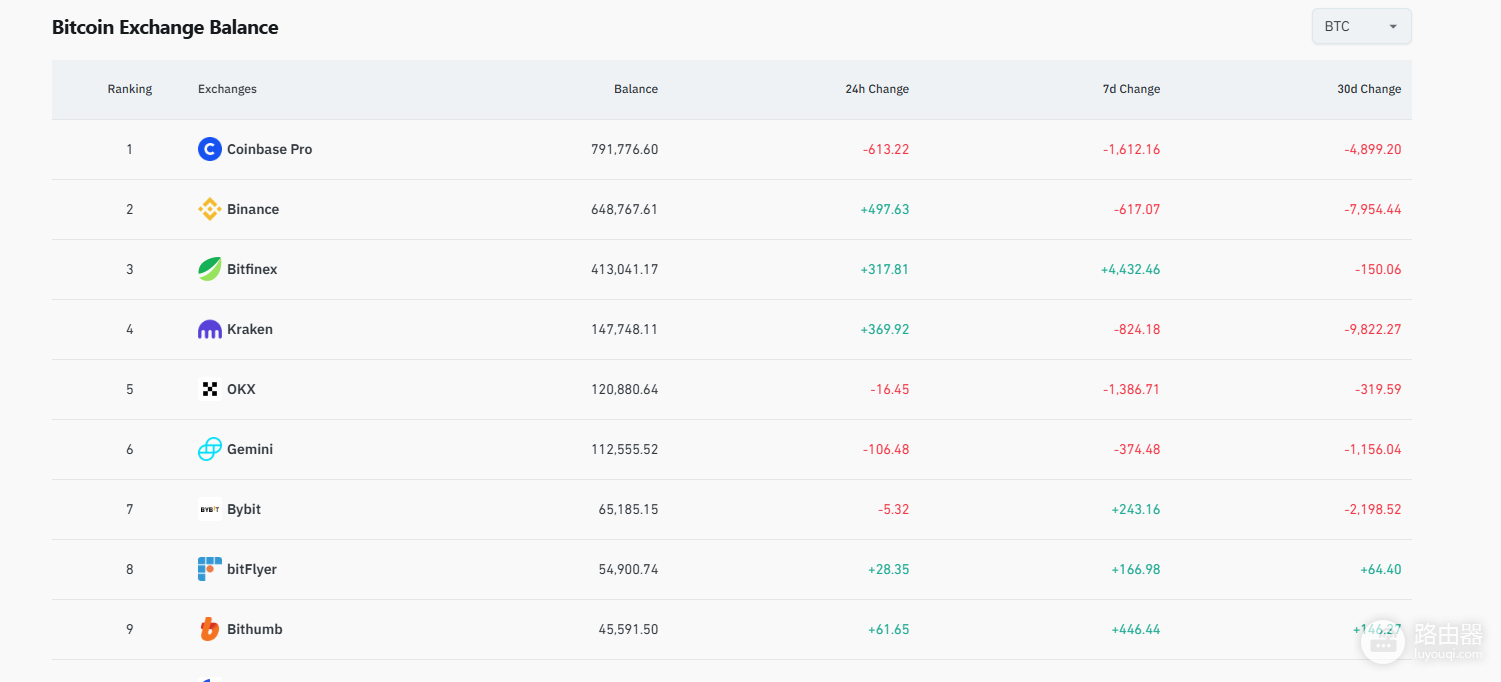This screenshot has width=1501, height=682.
Task: Select Bybit 7d change +243.16
Action: [x=1136, y=509]
